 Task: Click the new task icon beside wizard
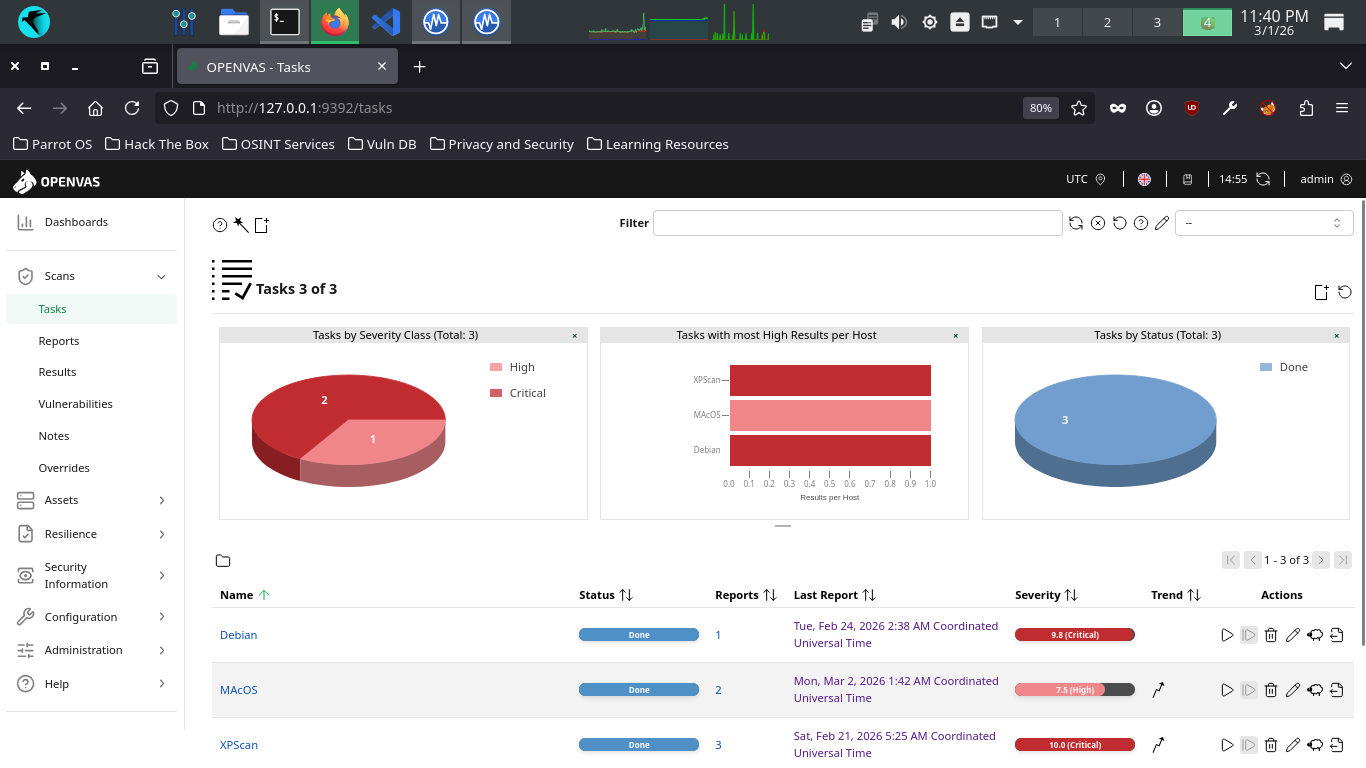point(262,225)
